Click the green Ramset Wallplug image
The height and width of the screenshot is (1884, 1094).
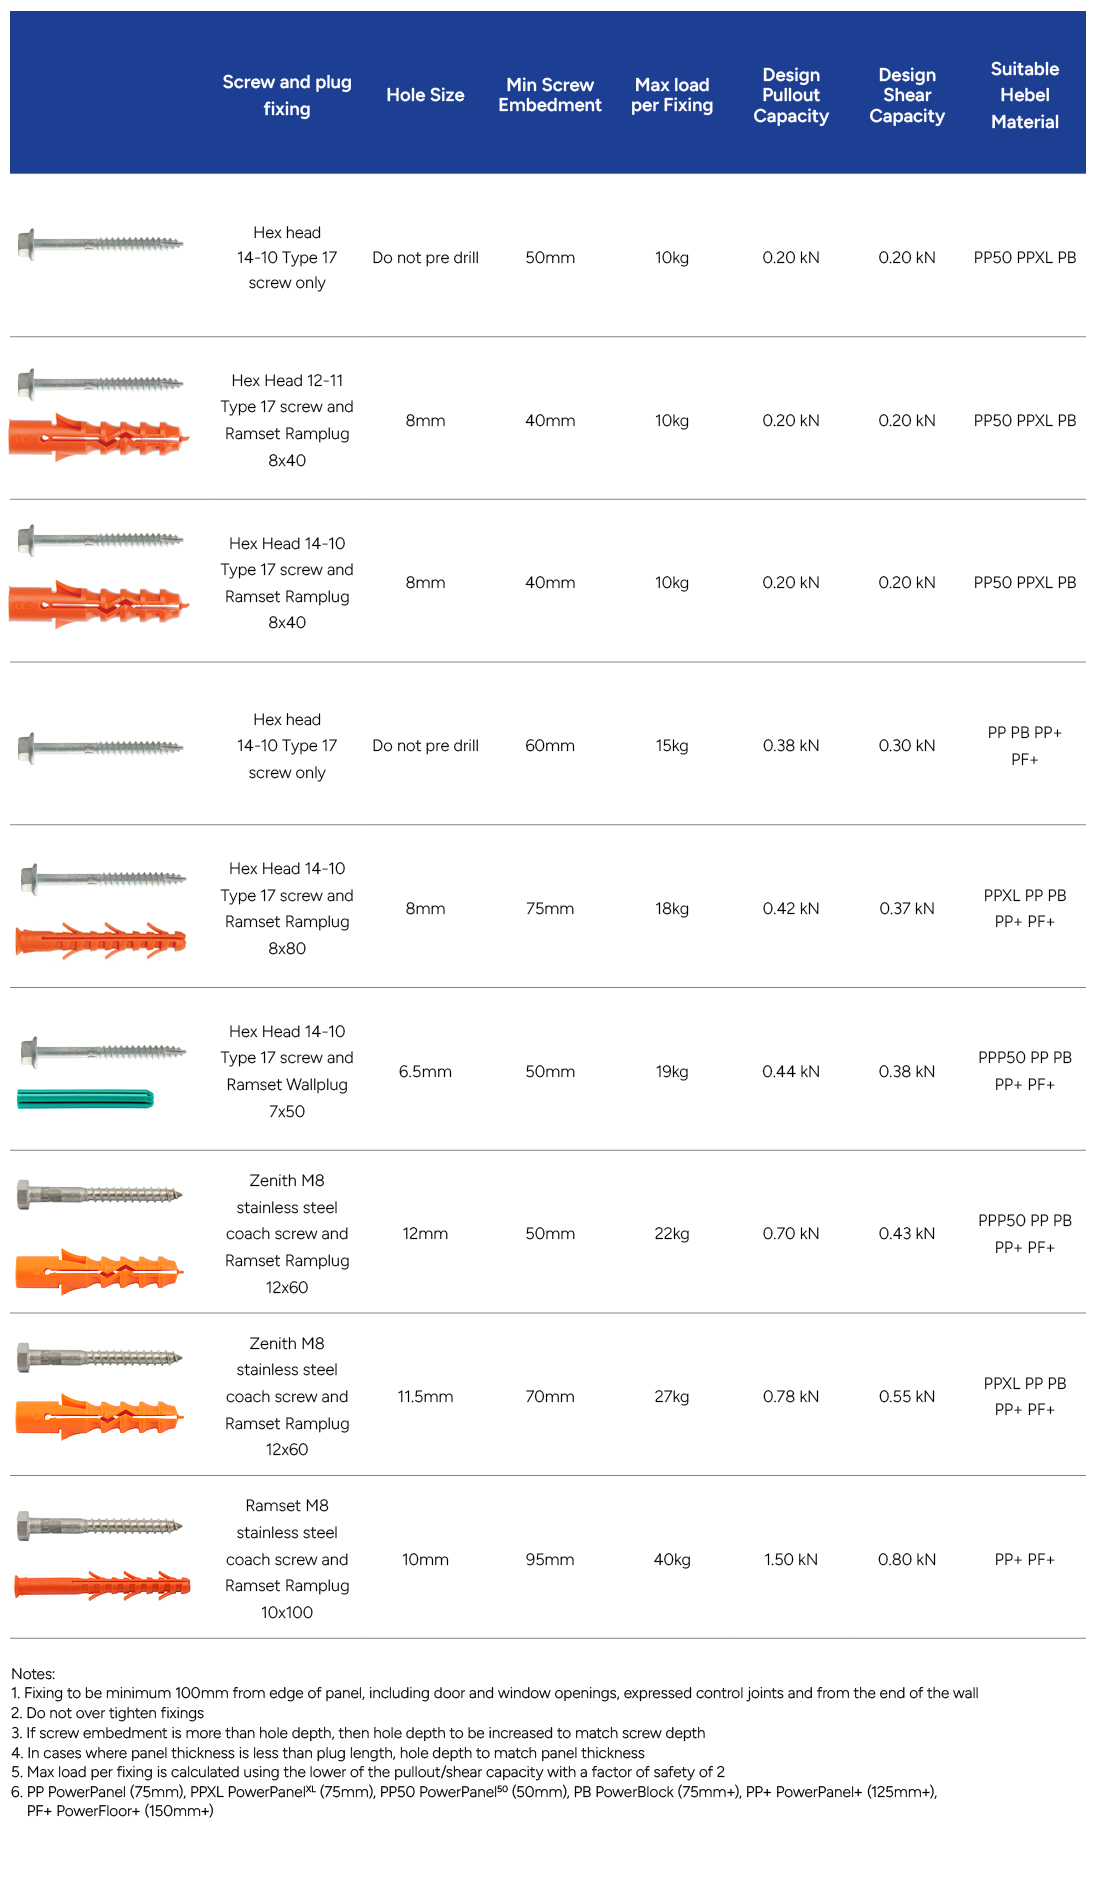point(85,1099)
